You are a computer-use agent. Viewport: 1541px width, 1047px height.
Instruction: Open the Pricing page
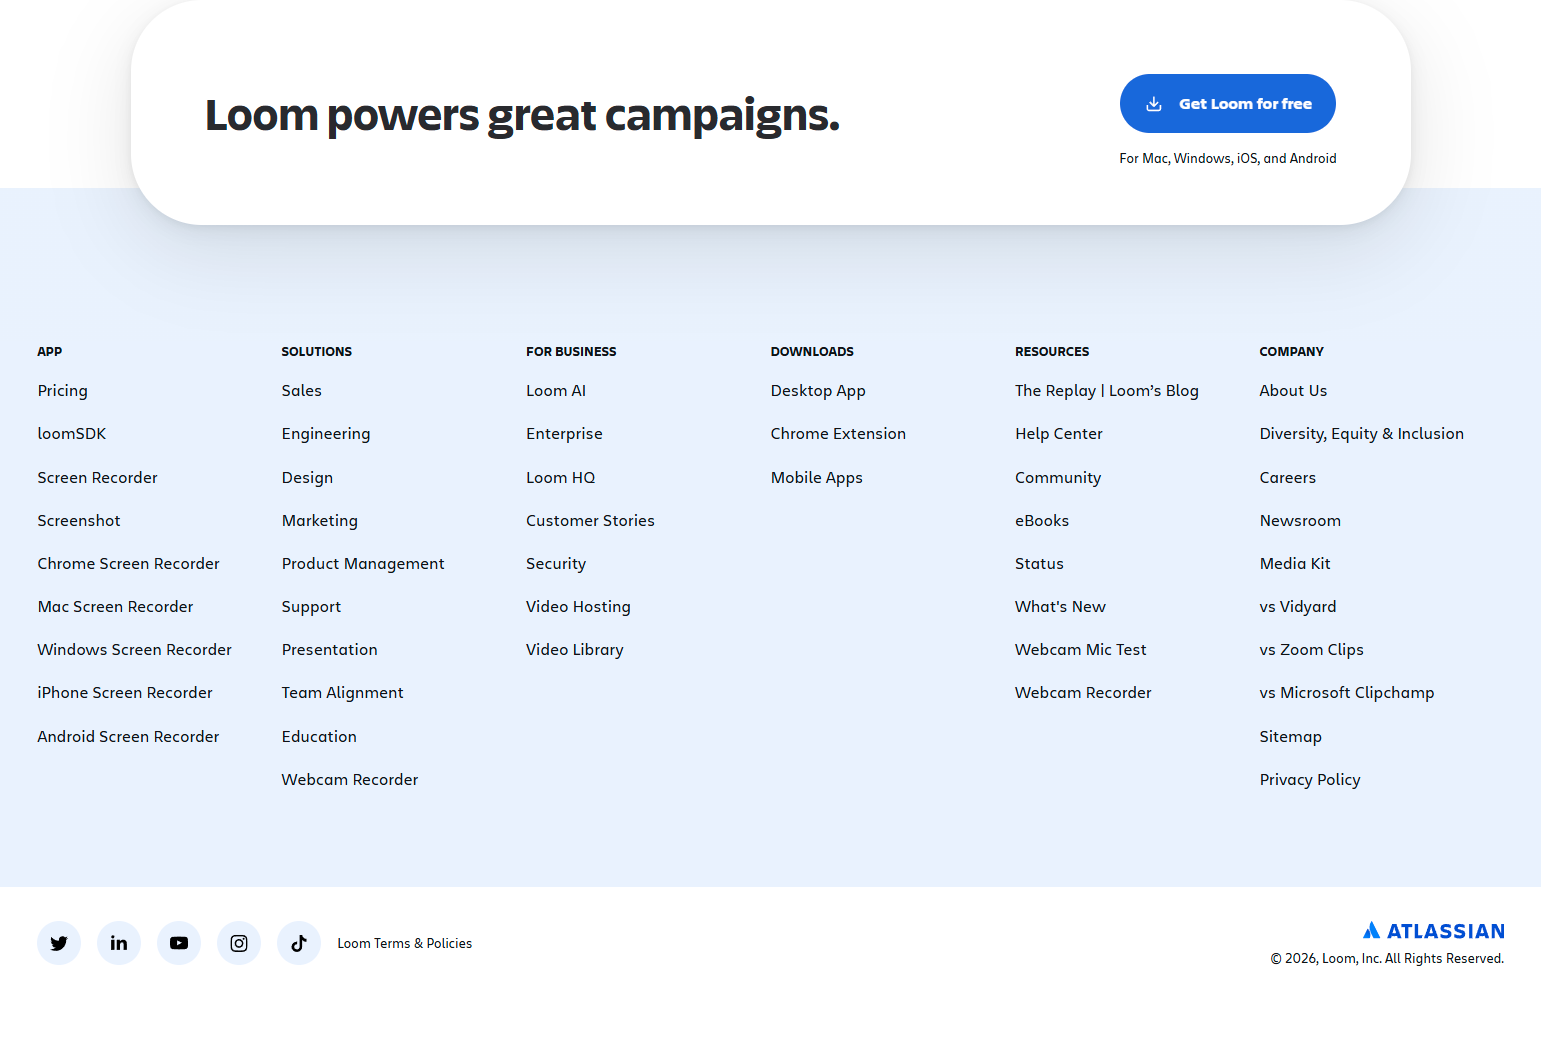coord(62,390)
